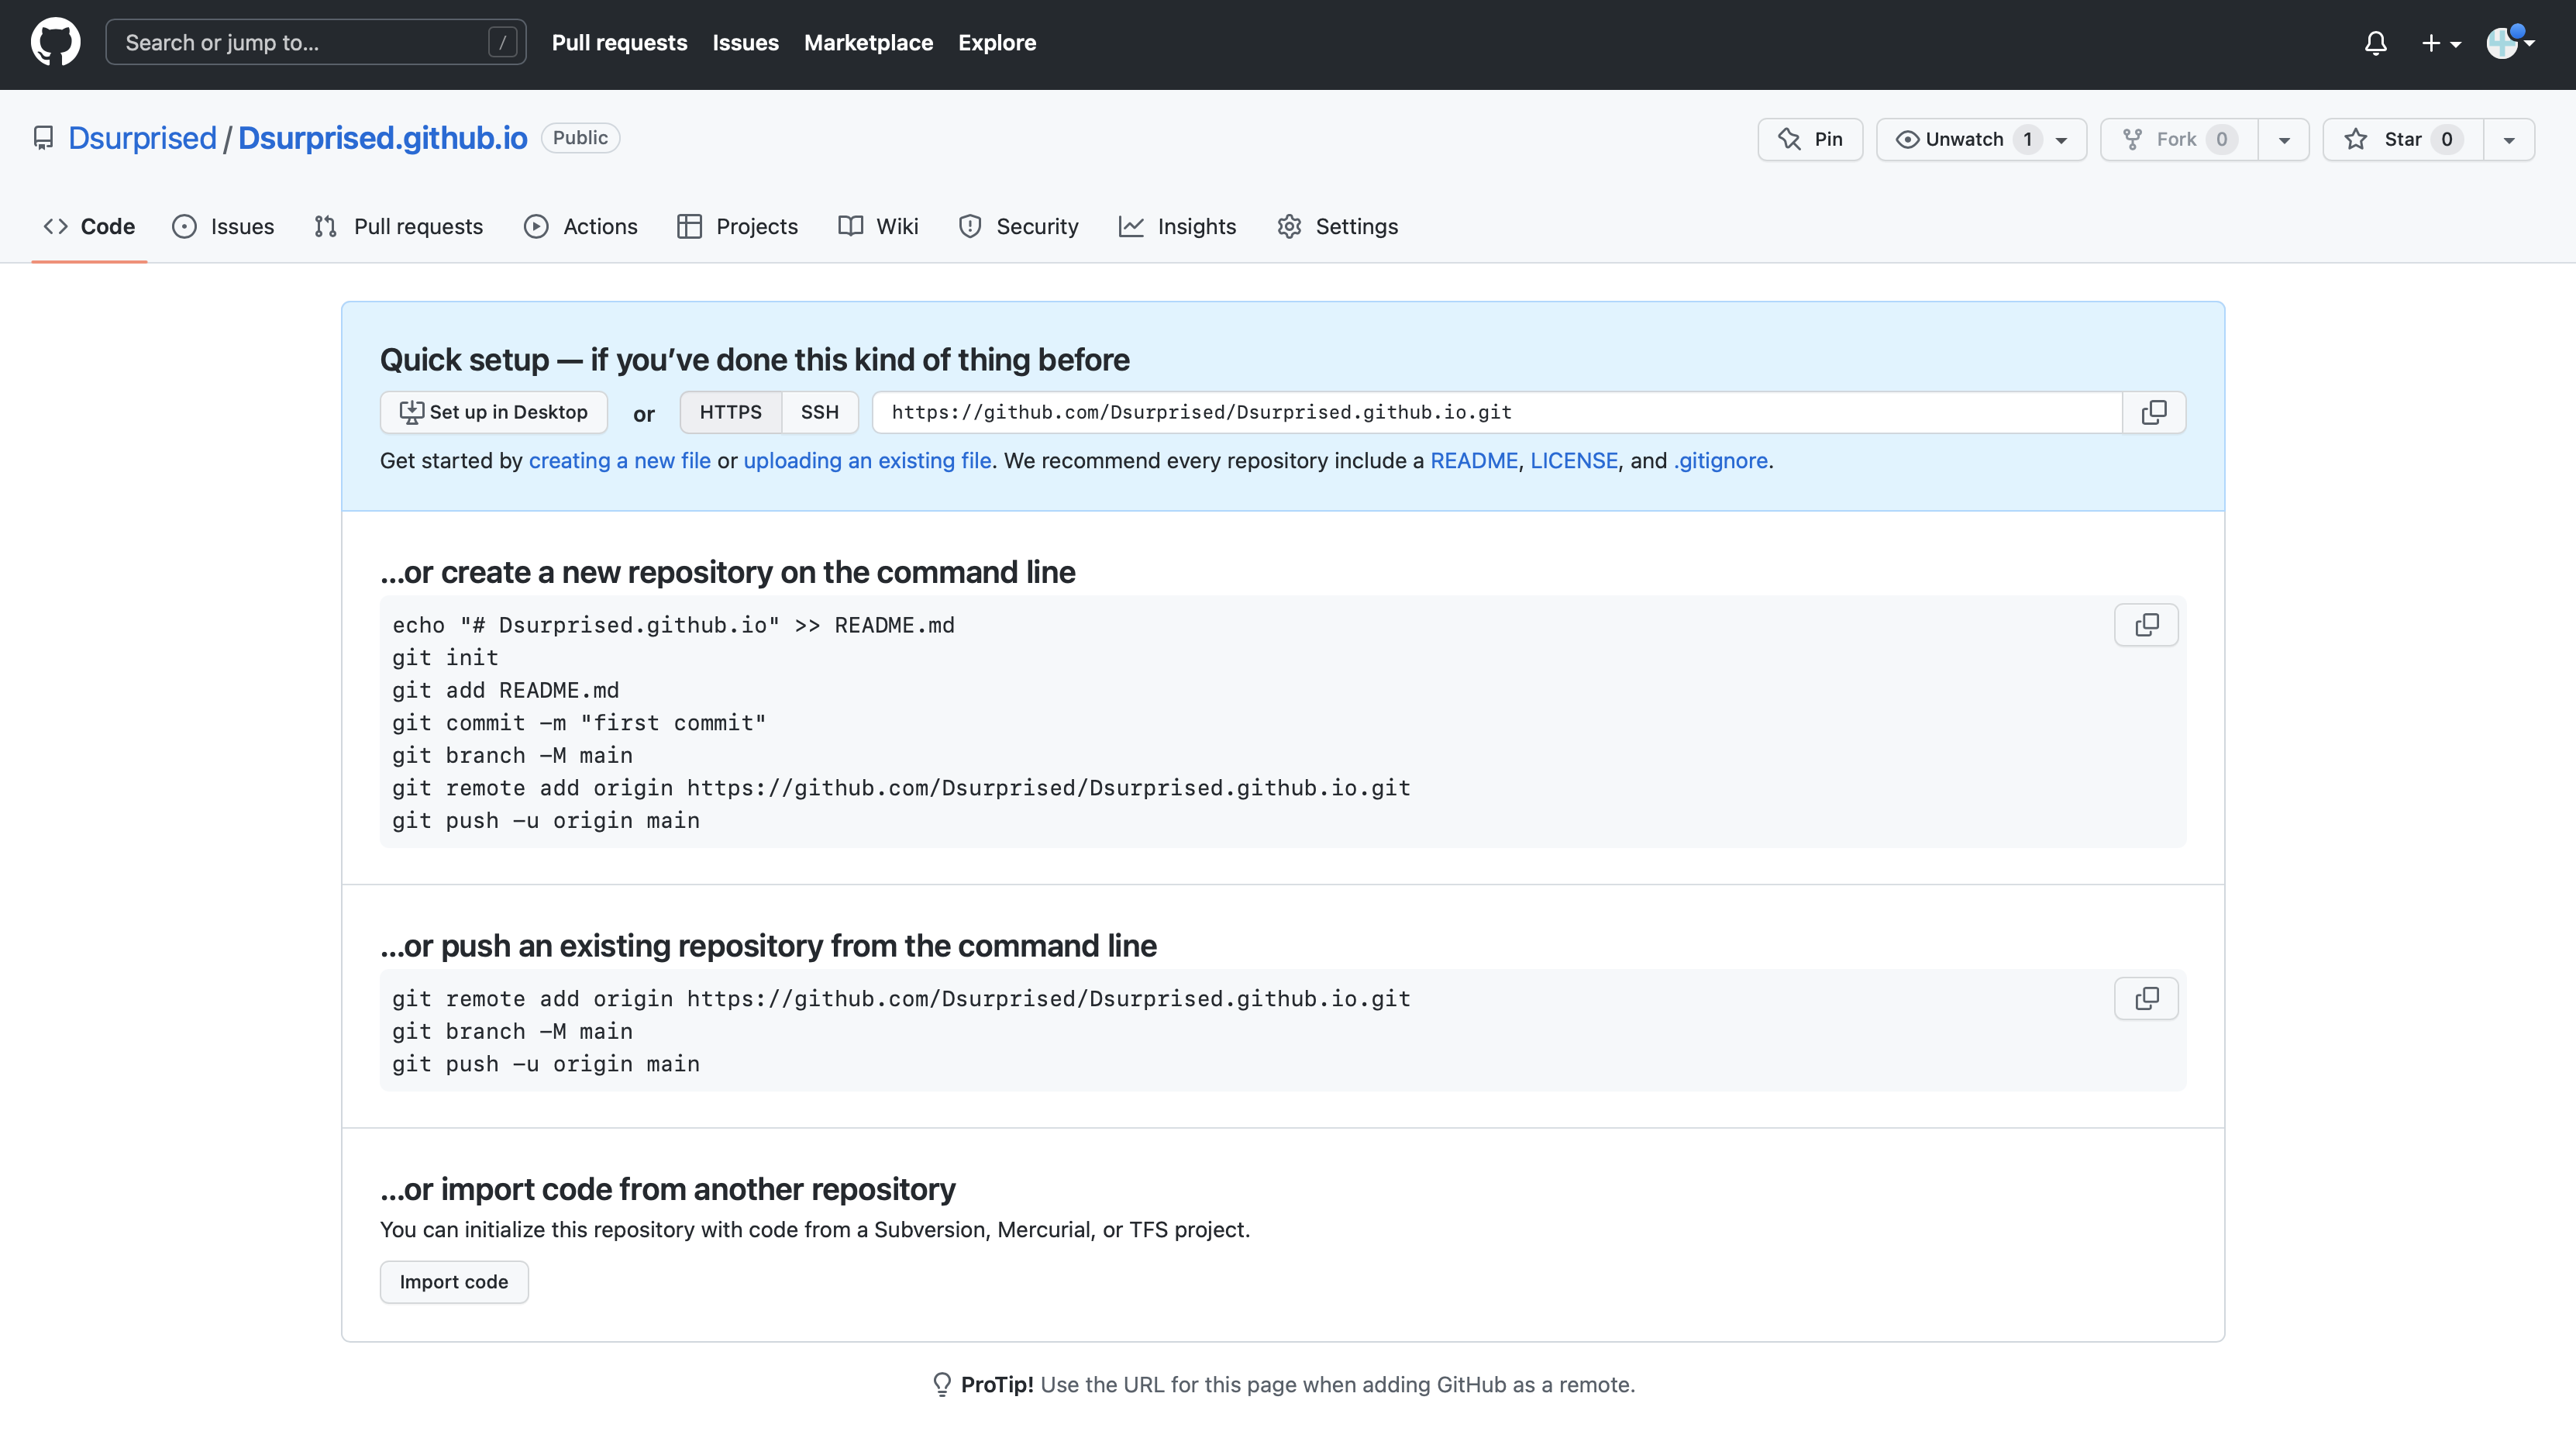
Task: Focus the Search or jump to field
Action: pyautogui.click(x=315, y=42)
